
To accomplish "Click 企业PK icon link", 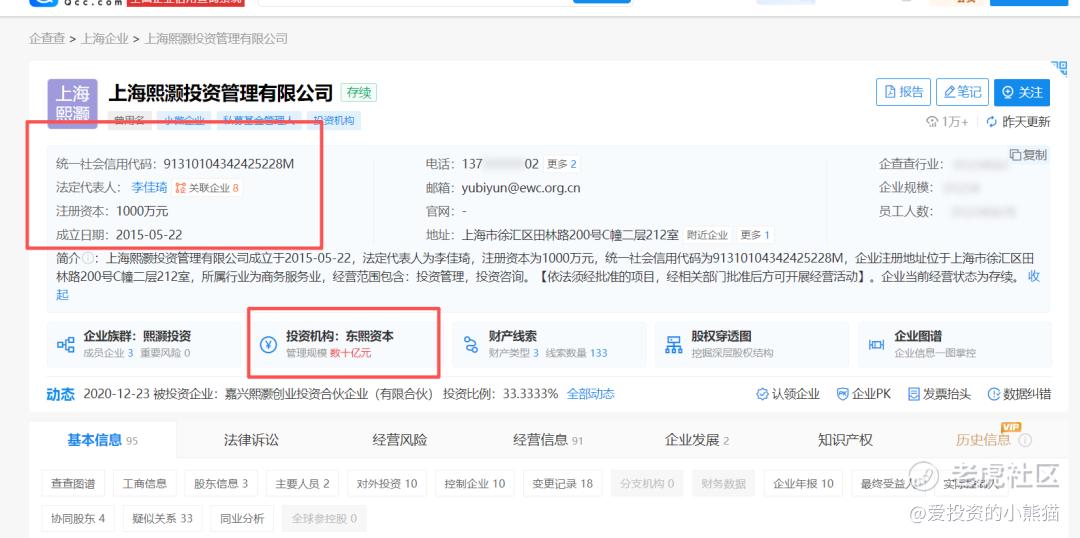I will (864, 394).
